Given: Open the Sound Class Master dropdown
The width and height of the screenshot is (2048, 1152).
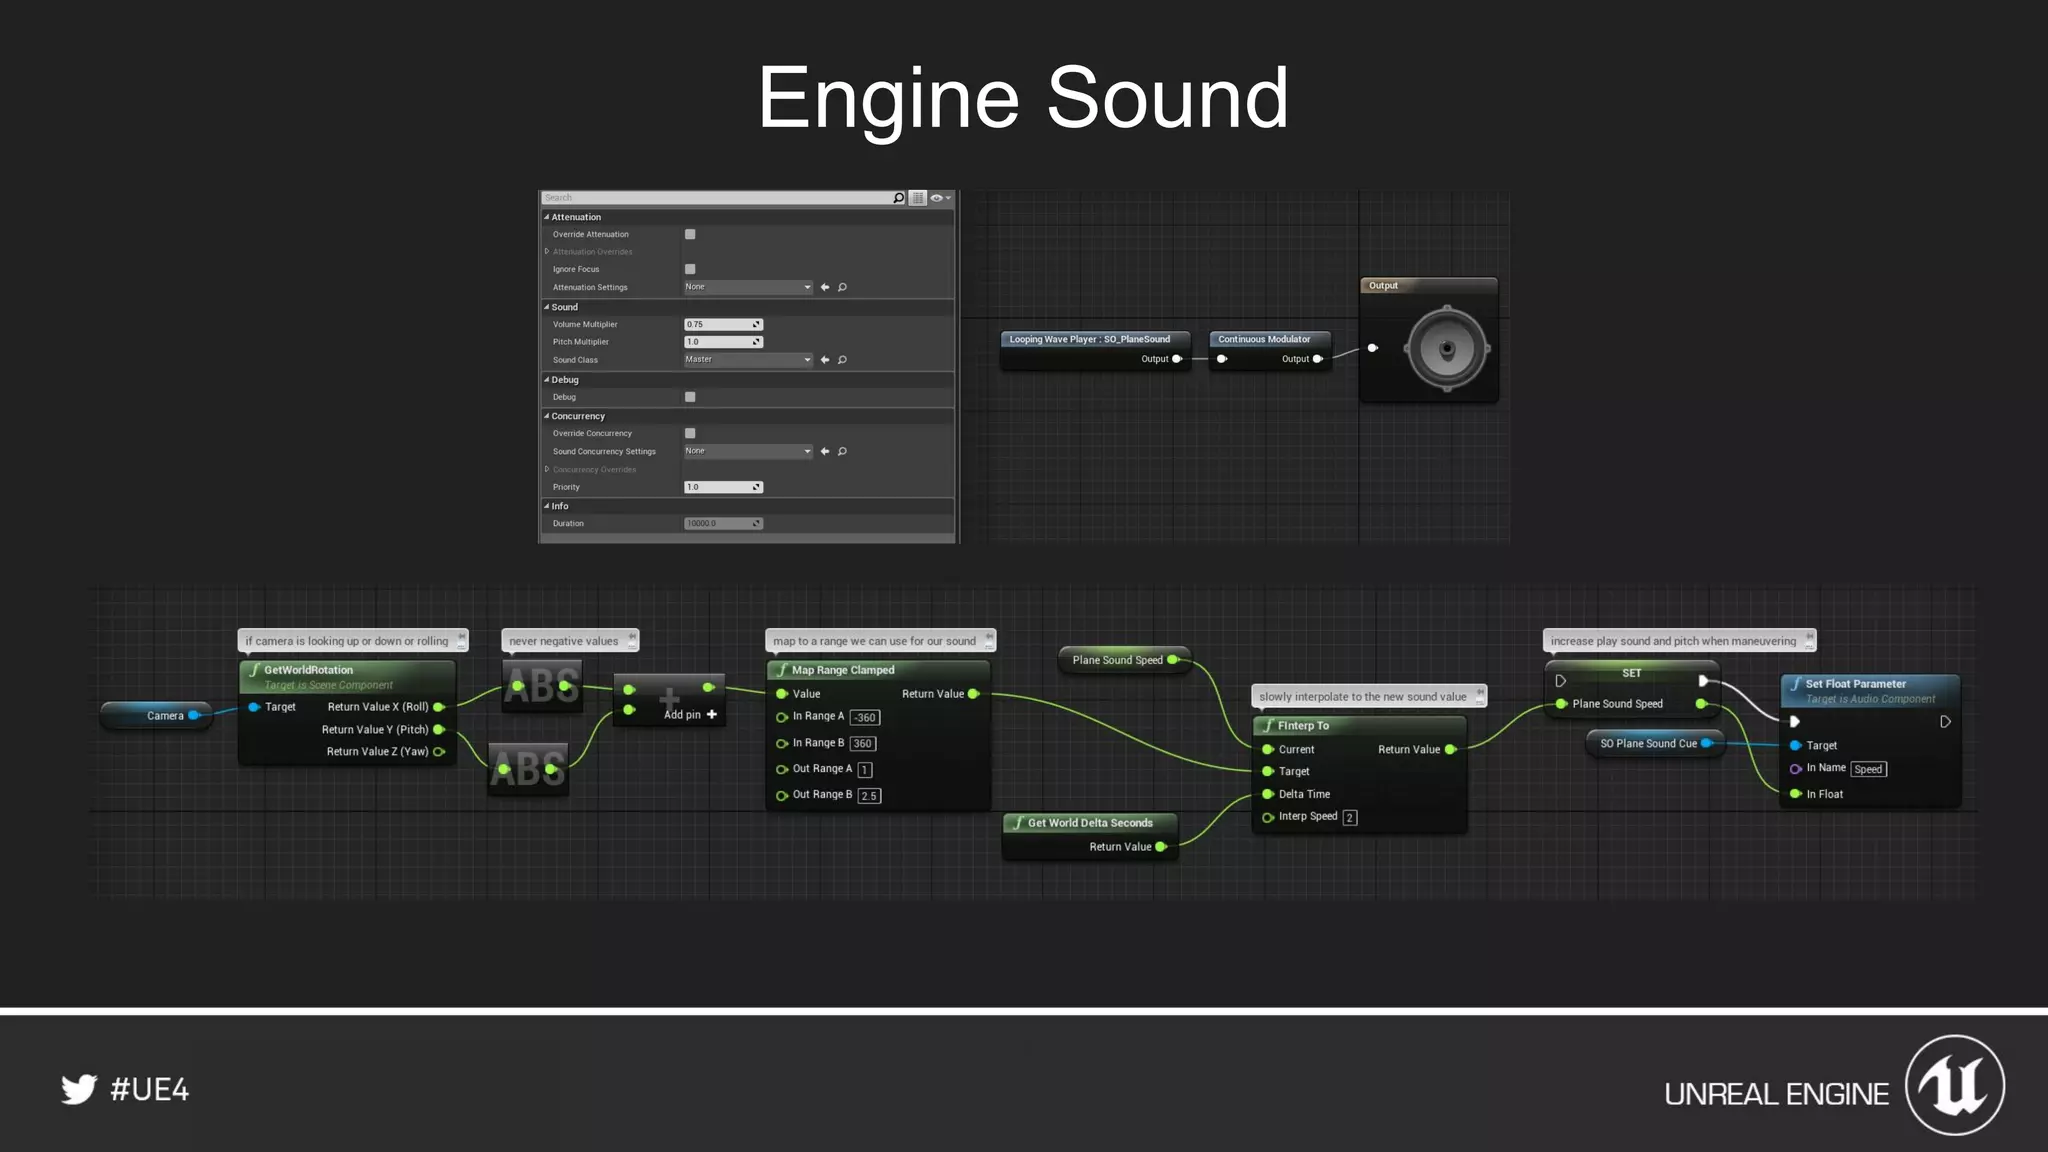Looking at the screenshot, I should point(748,360).
